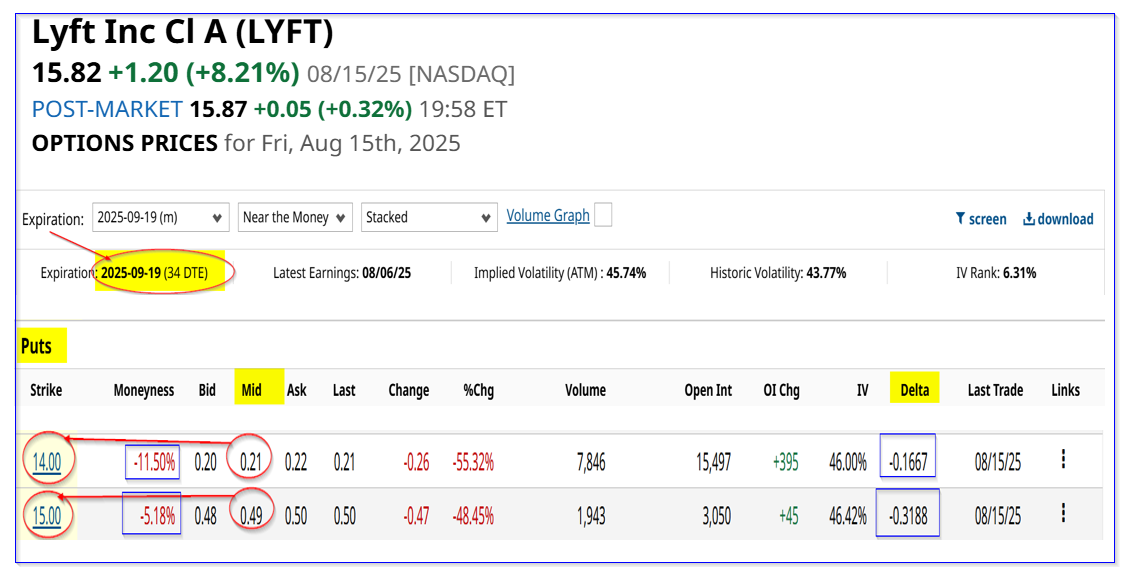Sort by the Bid column header

[207, 390]
